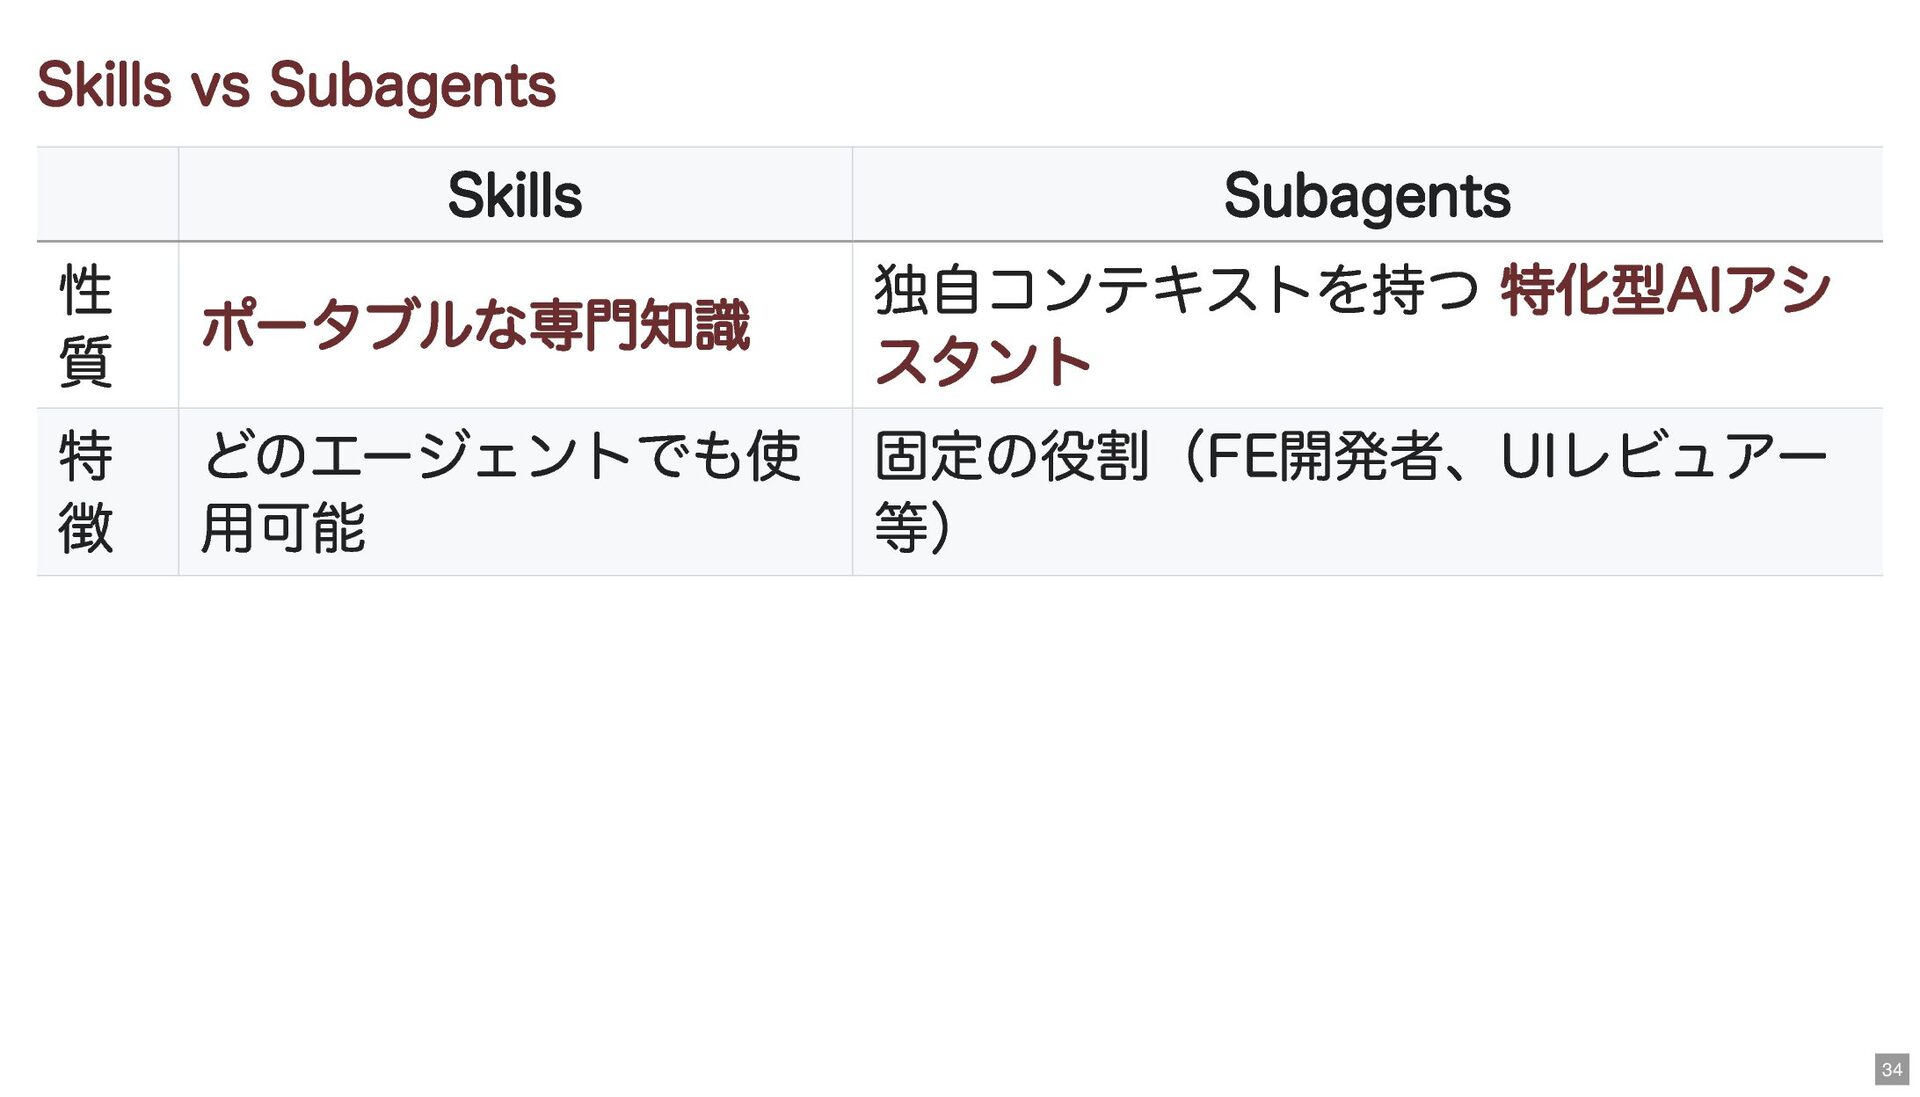The width and height of the screenshot is (1920, 1097).
Task: Click the どのエージェントでも使 text
Action: point(500,456)
